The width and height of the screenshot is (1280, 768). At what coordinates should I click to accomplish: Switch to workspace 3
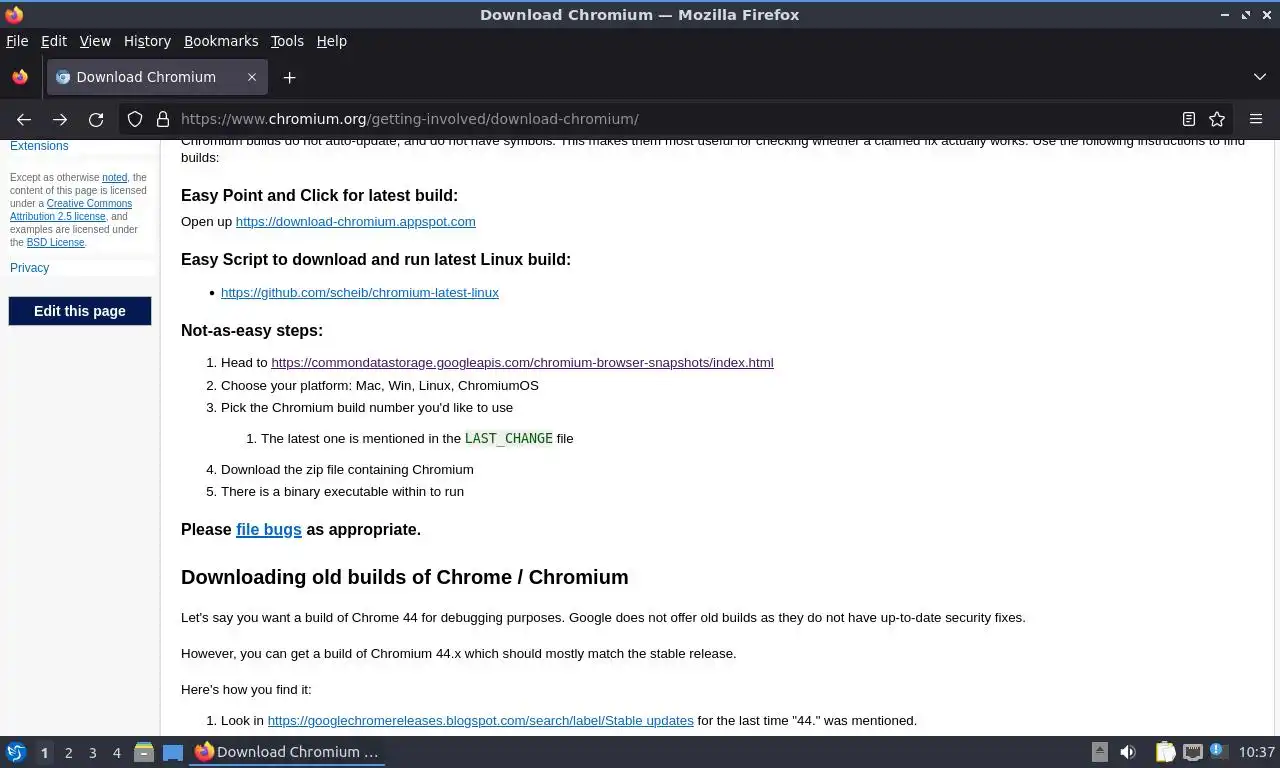coord(92,752)
